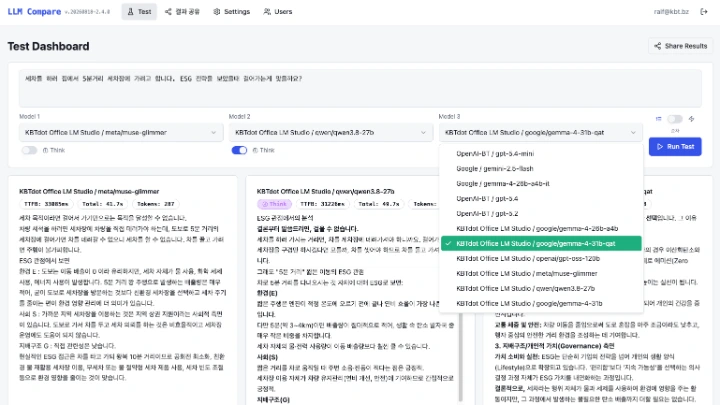Click the logout icon next to the email
Image resolution: width=720 pixels, height=405 pixels.
[x=703, y=11]
